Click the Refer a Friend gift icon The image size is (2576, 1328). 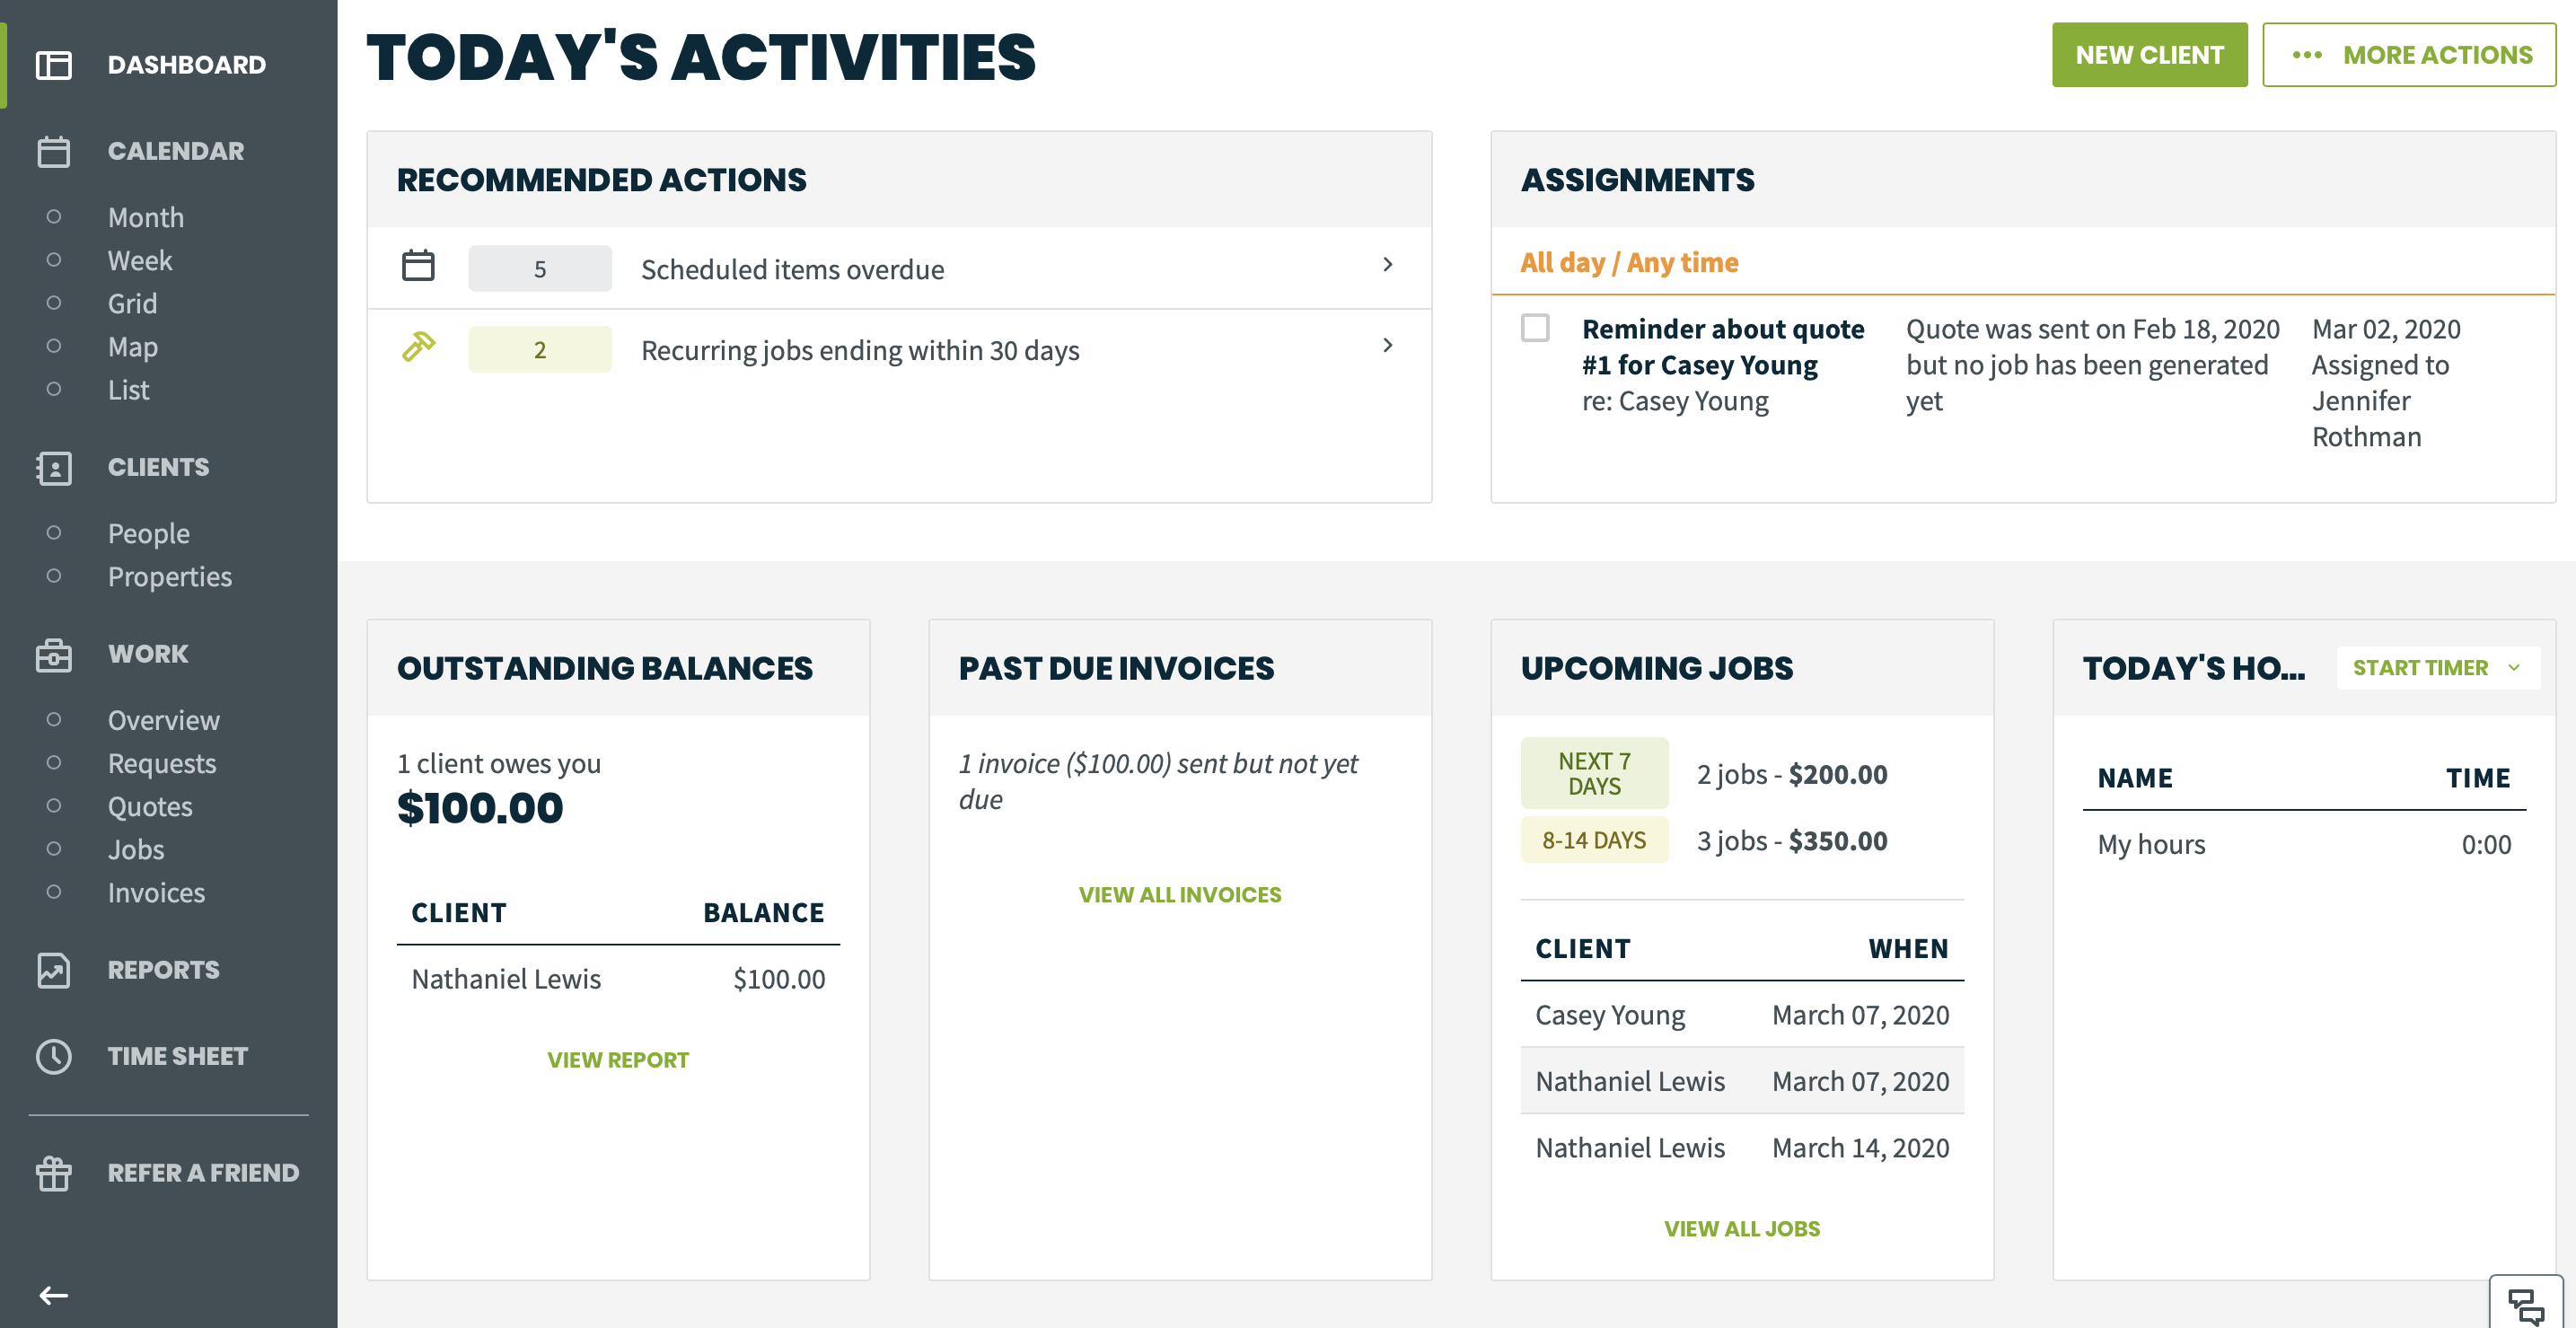[x=54, y=1173]
